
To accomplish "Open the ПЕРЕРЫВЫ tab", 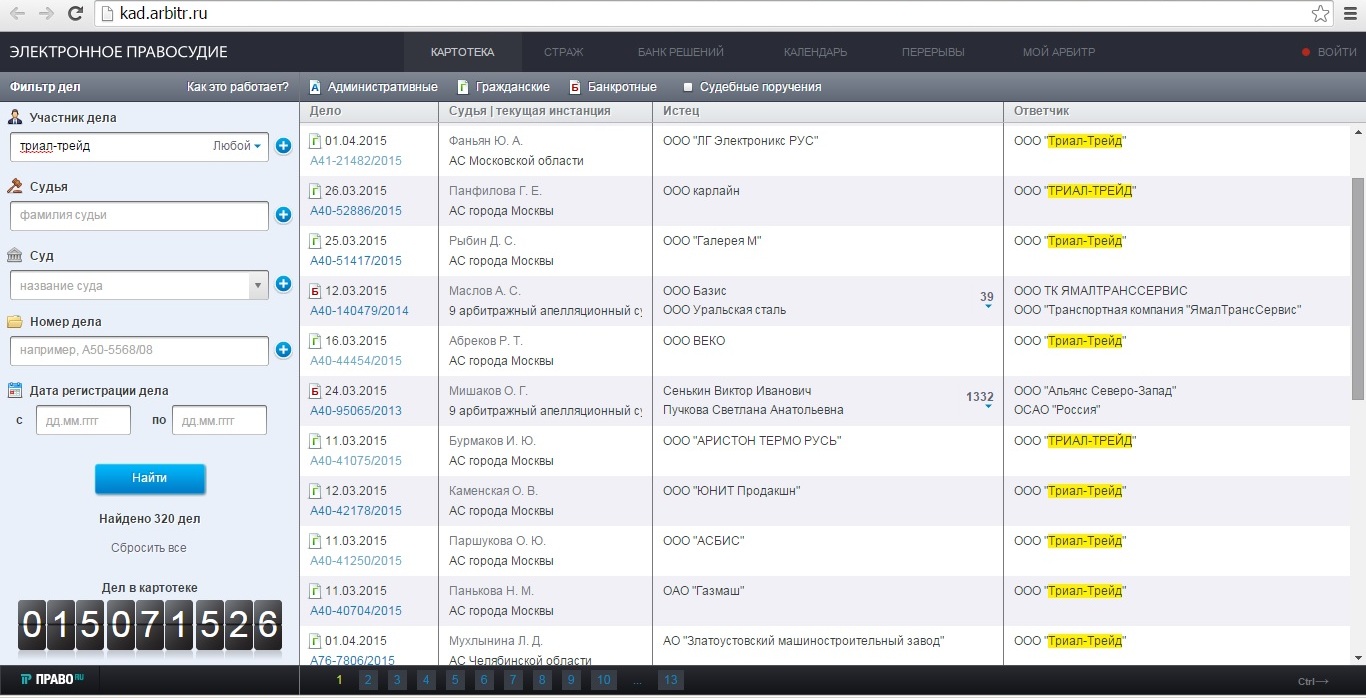I will pyautogui.click(x=933, y=52).
